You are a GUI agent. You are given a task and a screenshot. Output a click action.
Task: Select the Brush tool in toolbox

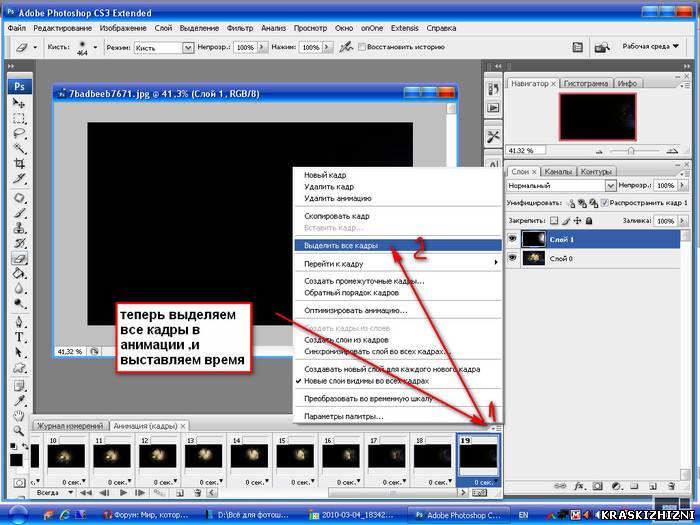[19, 213]
